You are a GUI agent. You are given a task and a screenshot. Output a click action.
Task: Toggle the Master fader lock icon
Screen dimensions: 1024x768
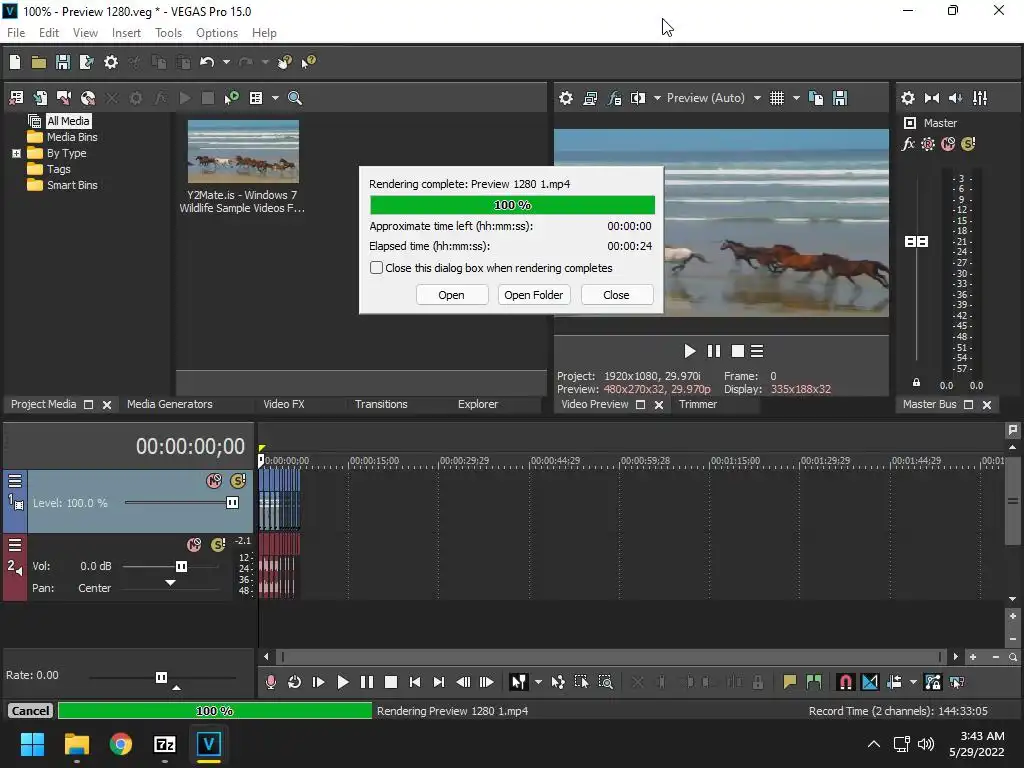click(x=916, y=383)
